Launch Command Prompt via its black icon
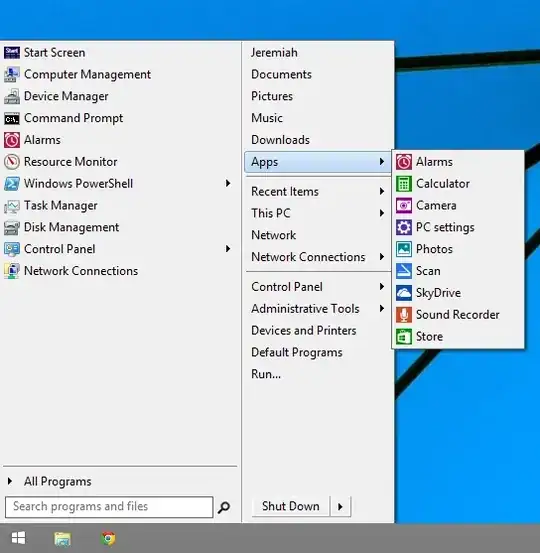The image size is (540, 553). [12, 118]
